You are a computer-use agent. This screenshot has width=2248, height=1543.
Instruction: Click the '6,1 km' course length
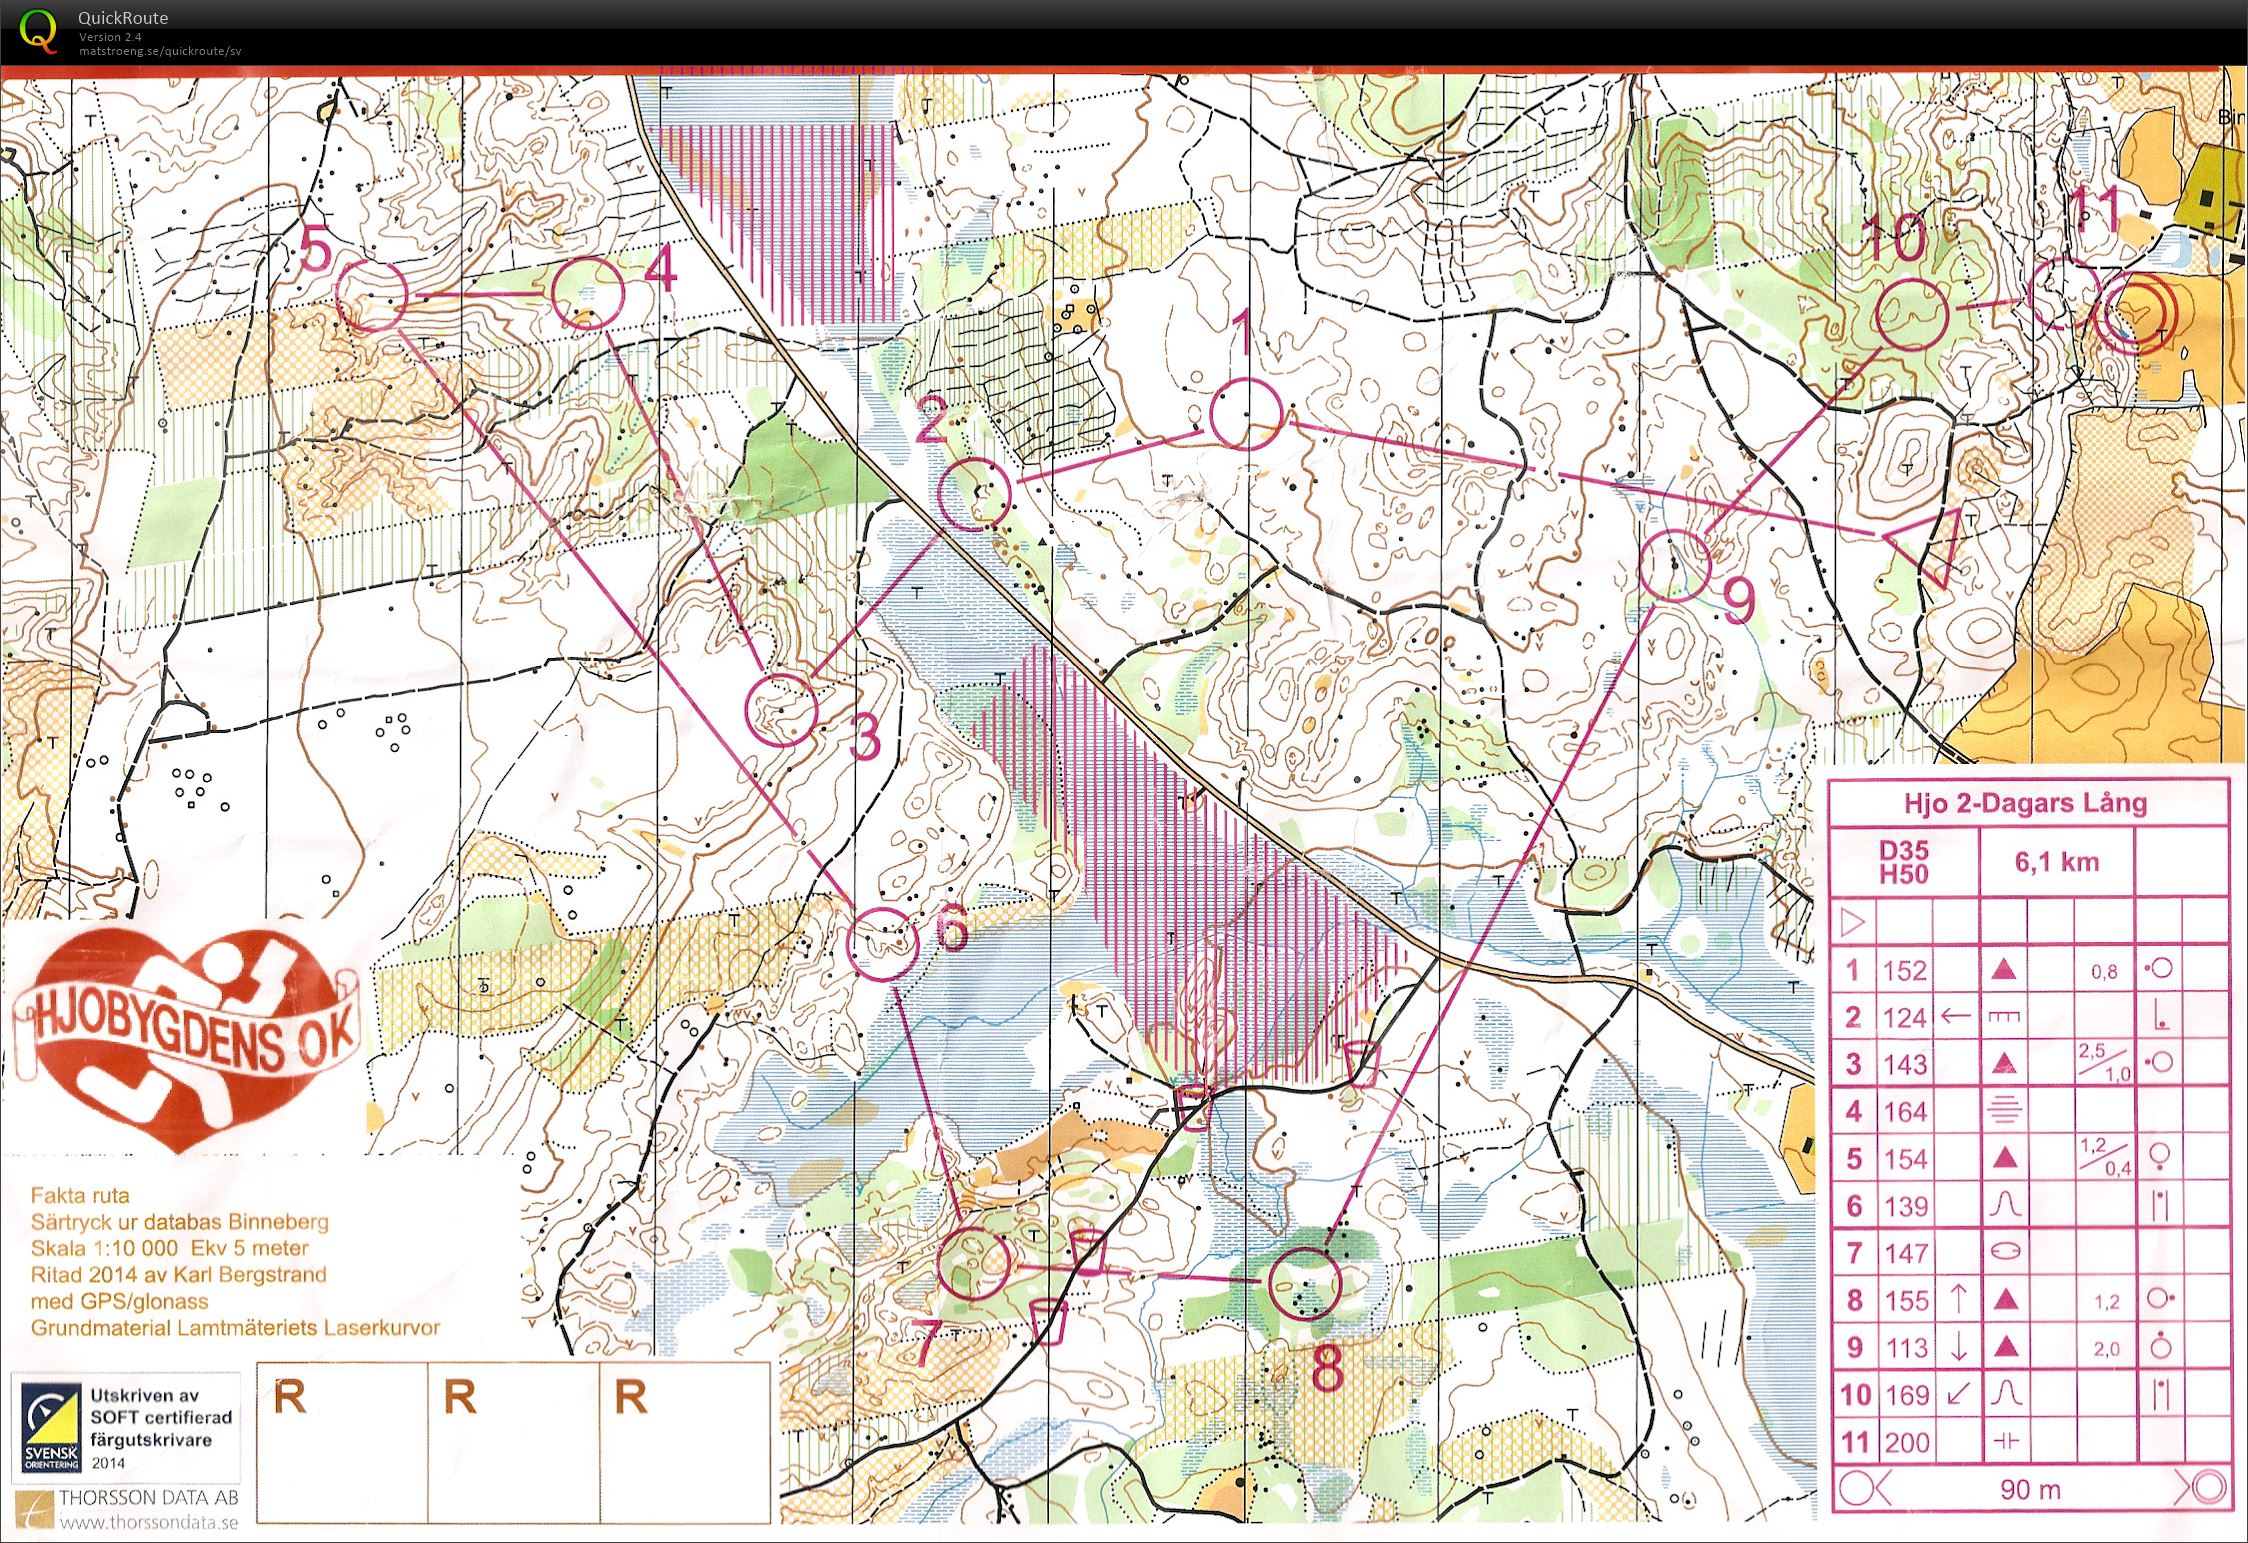point(2056,862)
